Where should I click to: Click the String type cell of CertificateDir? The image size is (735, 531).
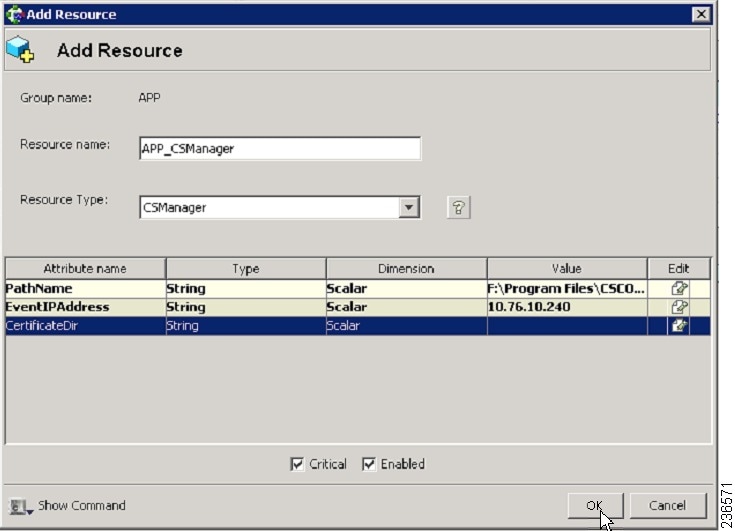tap(246, 326)
